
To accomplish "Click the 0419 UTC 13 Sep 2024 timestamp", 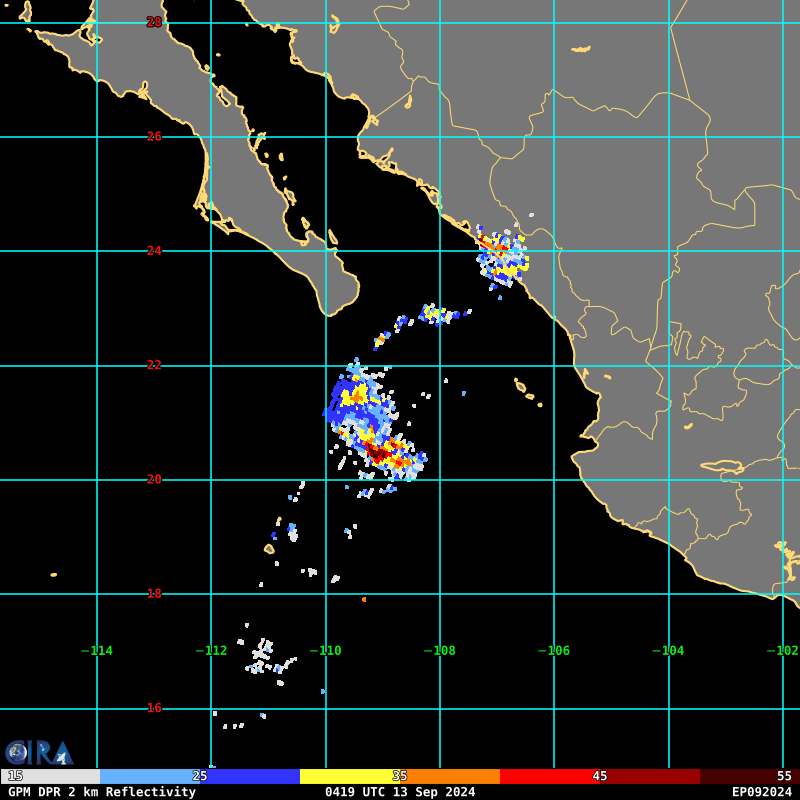I will click(400, 792).
